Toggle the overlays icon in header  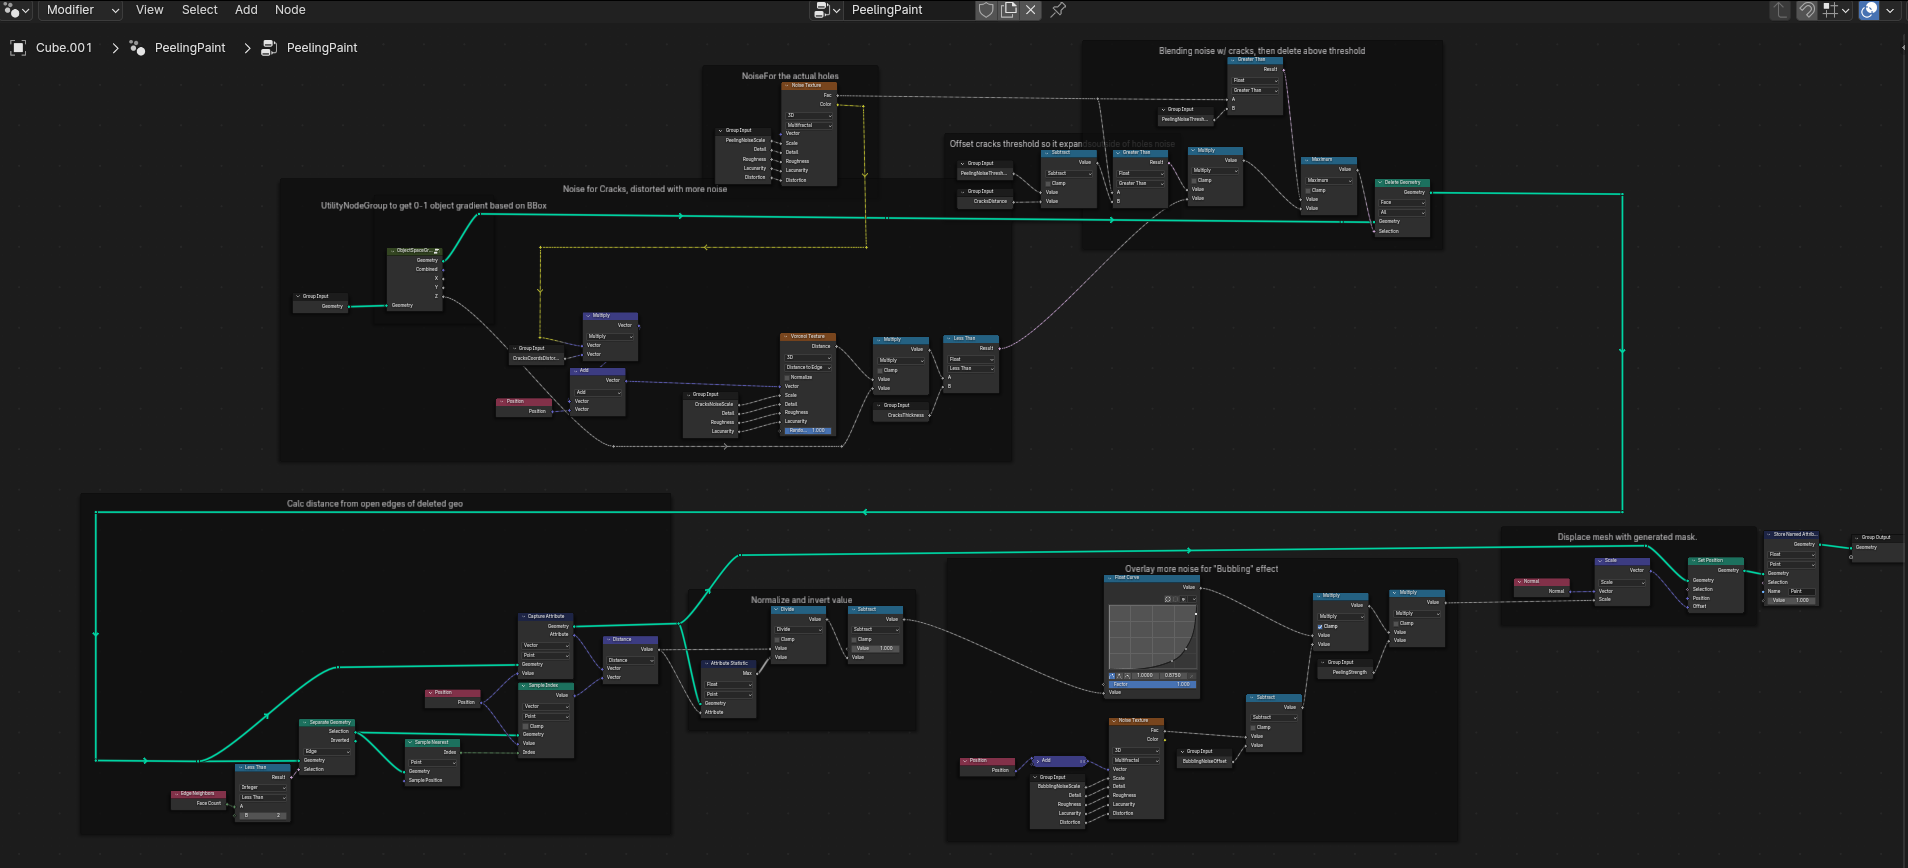click(1869, 10)
